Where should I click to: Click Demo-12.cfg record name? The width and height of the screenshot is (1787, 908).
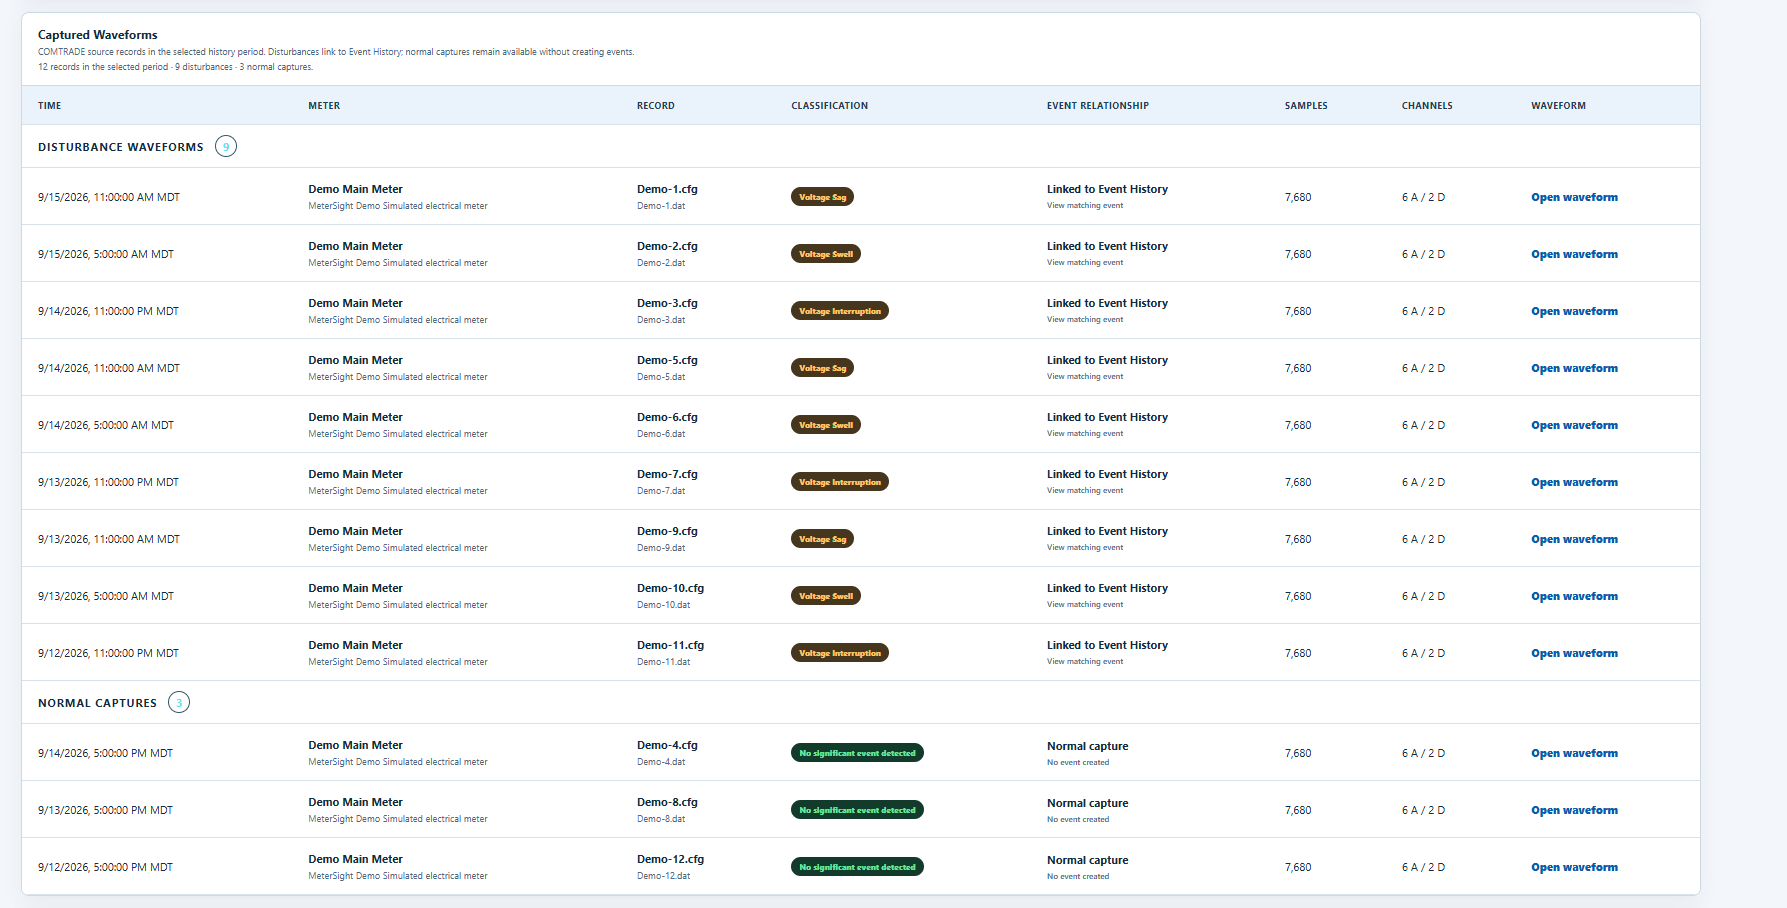click(670, 859)
